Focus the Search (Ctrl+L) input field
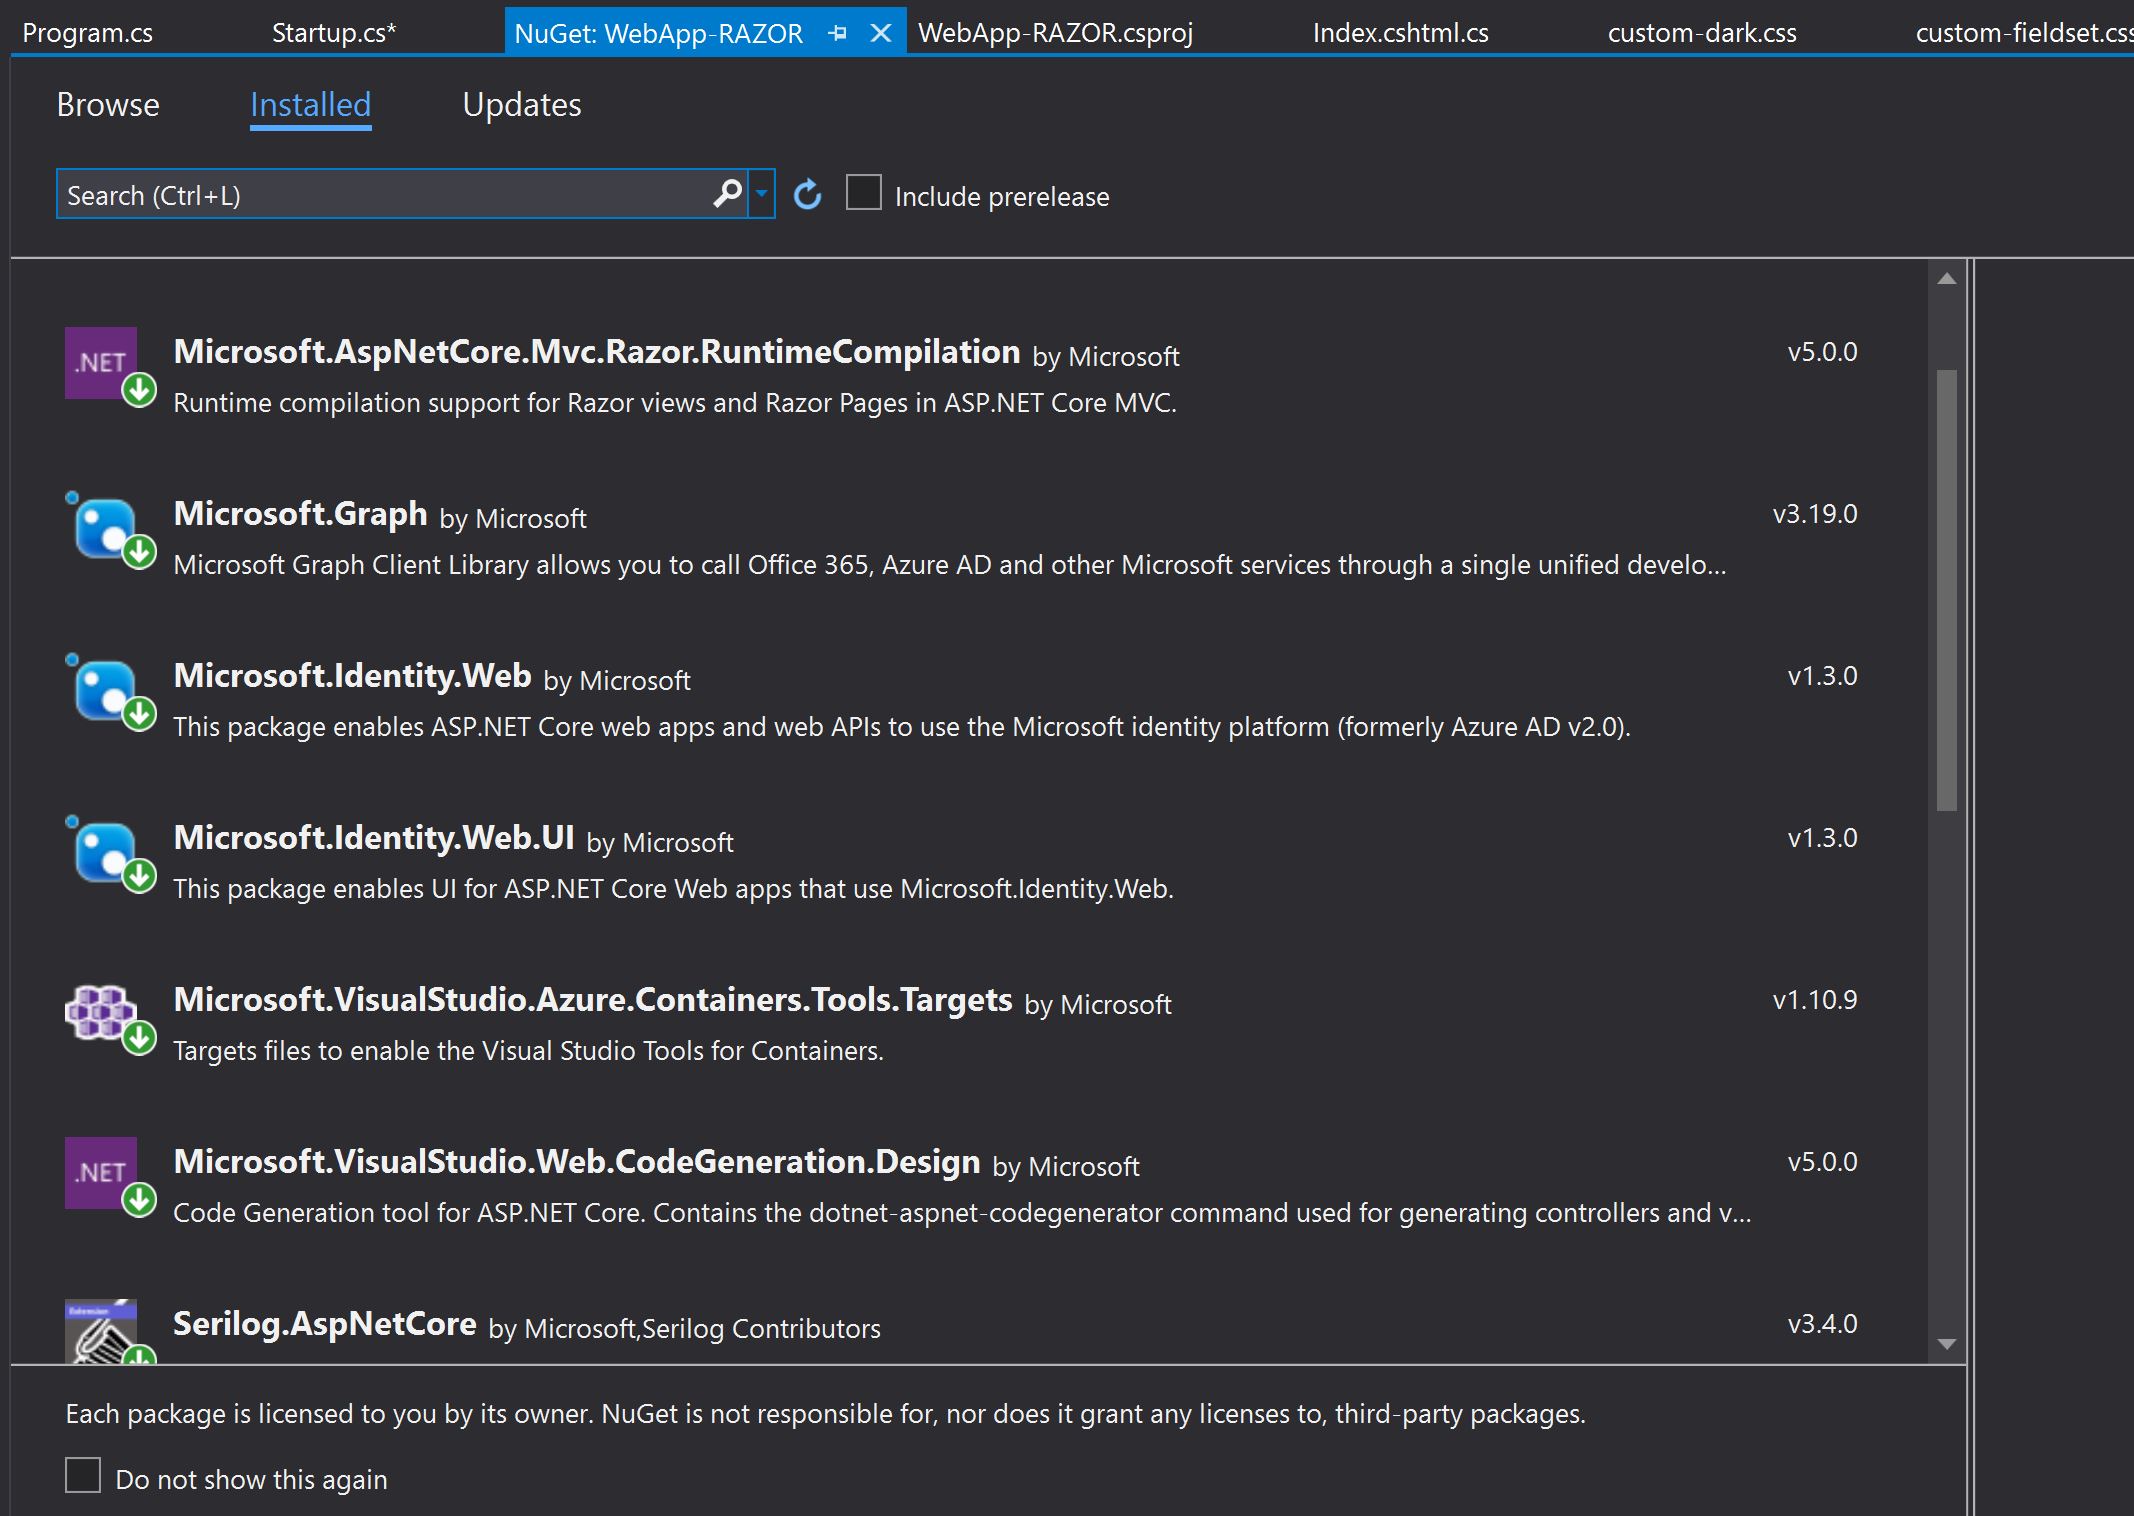The width and height of the screenshot is (2134, 1516). (x=380, y=195)
